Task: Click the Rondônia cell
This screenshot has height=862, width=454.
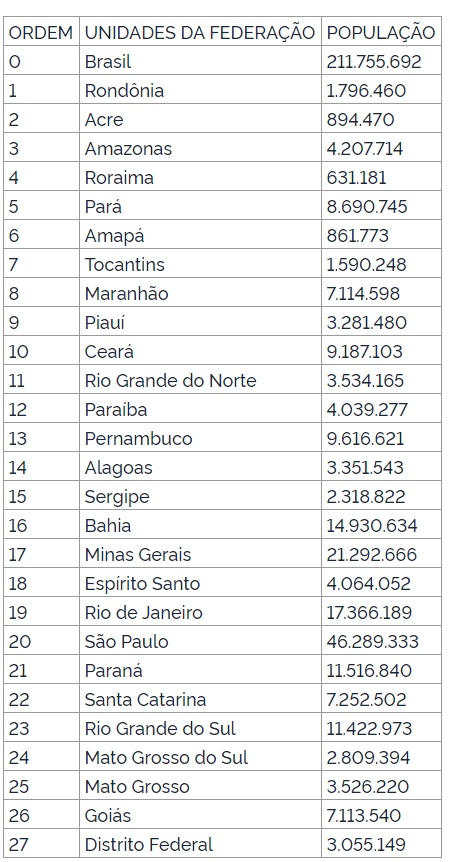Action: pyautogui.click(x=200, y=90)
